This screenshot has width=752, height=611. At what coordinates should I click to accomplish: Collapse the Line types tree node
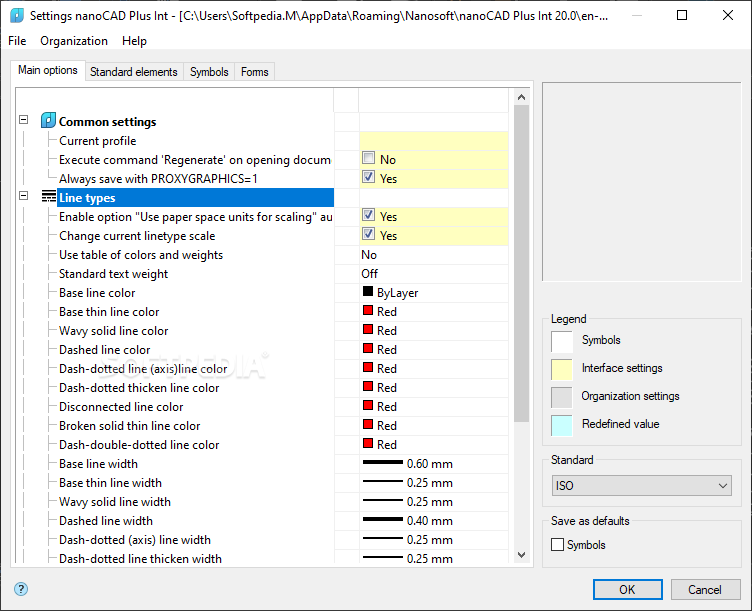tap(24, 196)
